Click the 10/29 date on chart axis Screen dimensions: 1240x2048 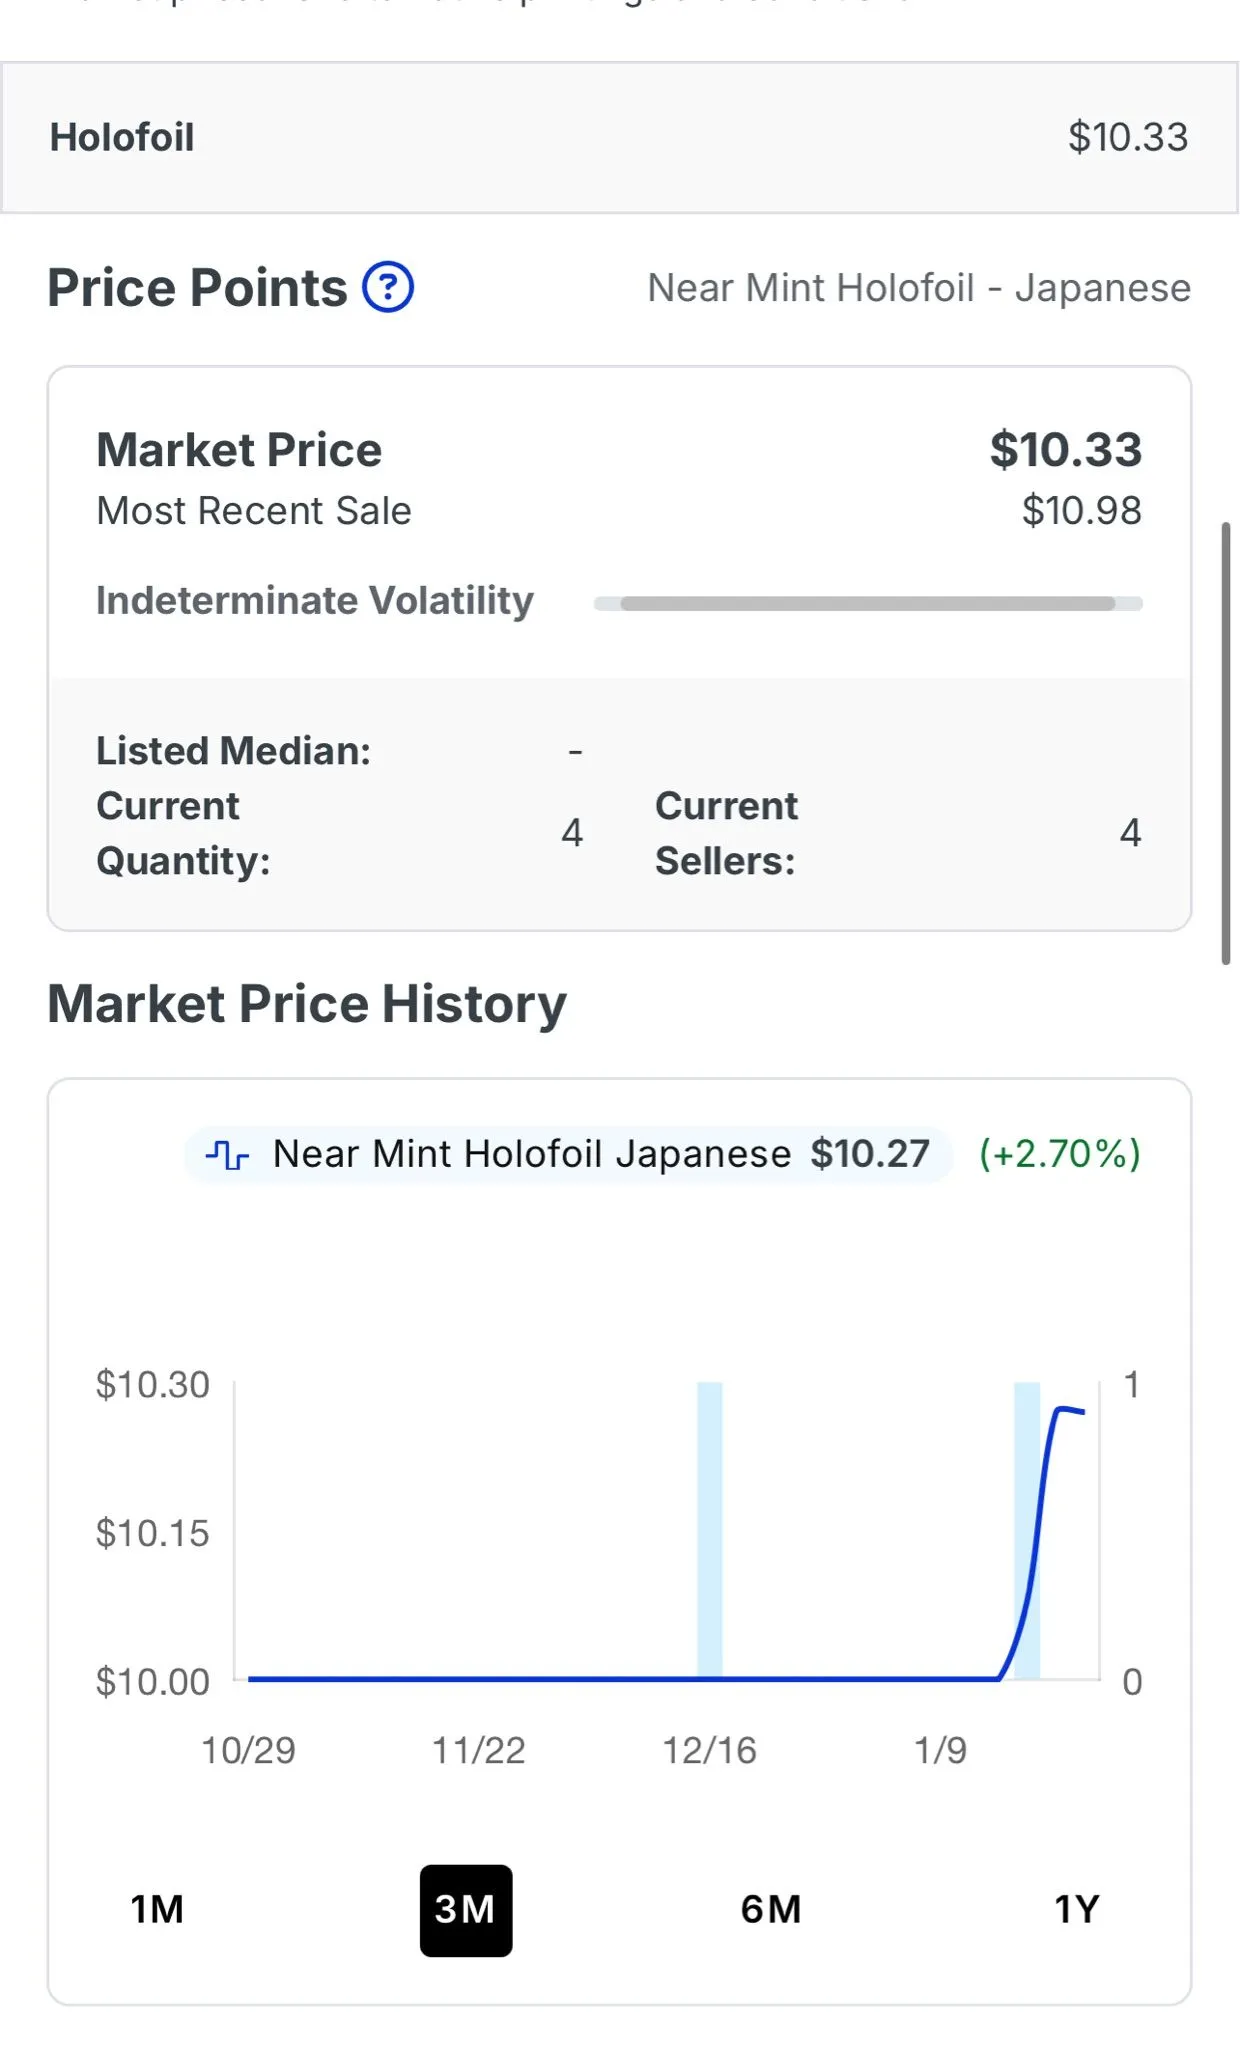tap(248, 1751)
